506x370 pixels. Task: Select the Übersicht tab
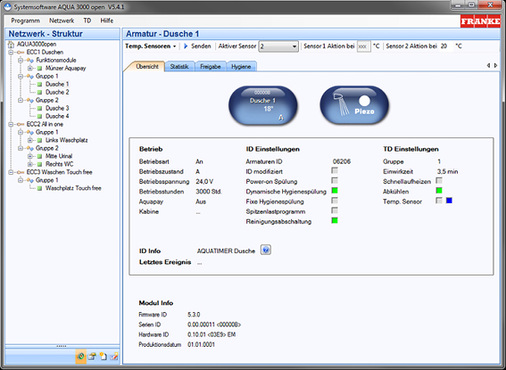tap(147, 66)
